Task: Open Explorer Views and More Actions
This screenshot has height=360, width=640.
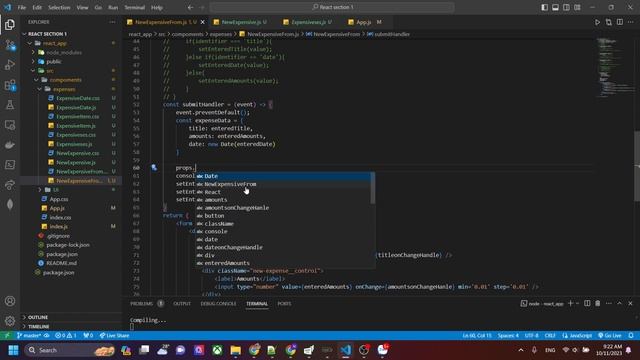Action: (112, 22)
